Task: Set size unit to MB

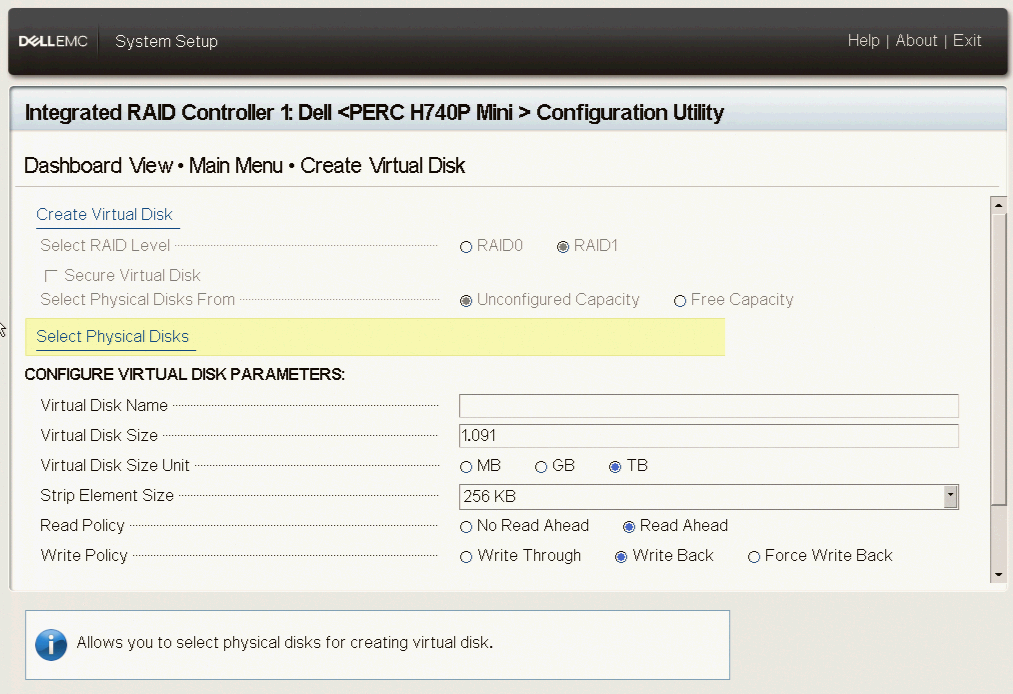Action: click(466, 467)
